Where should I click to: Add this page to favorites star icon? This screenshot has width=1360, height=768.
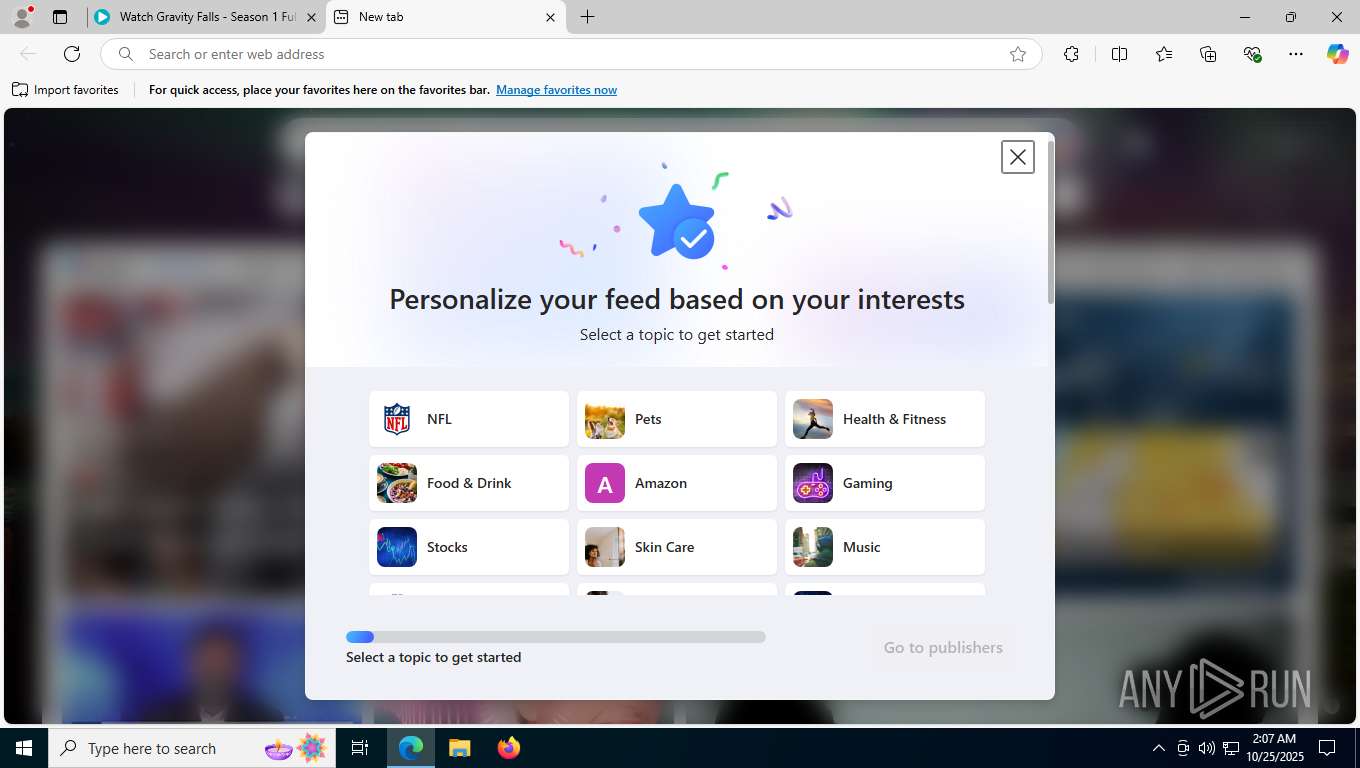(x=1017, y=54)
